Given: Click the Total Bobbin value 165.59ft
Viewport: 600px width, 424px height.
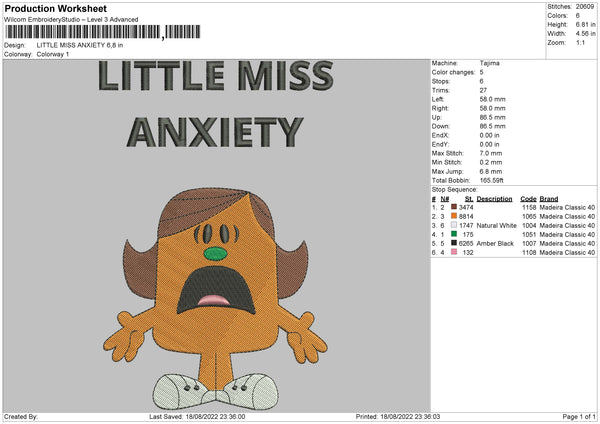Looking at the screenshot, I should coord(492,180).
